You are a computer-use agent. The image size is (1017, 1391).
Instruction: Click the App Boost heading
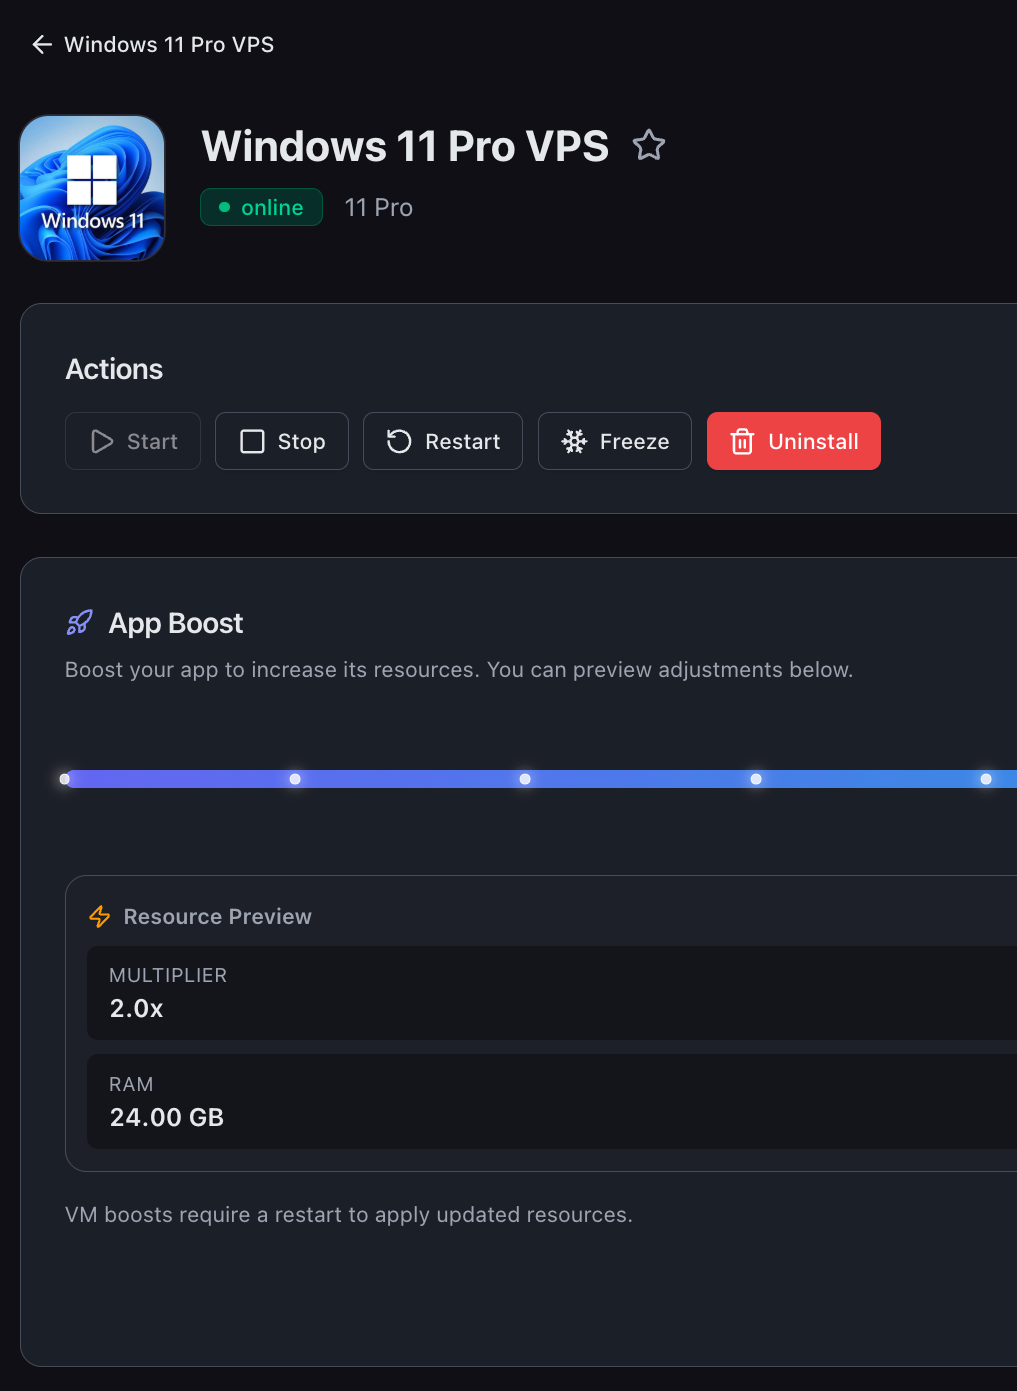point(176,623)
